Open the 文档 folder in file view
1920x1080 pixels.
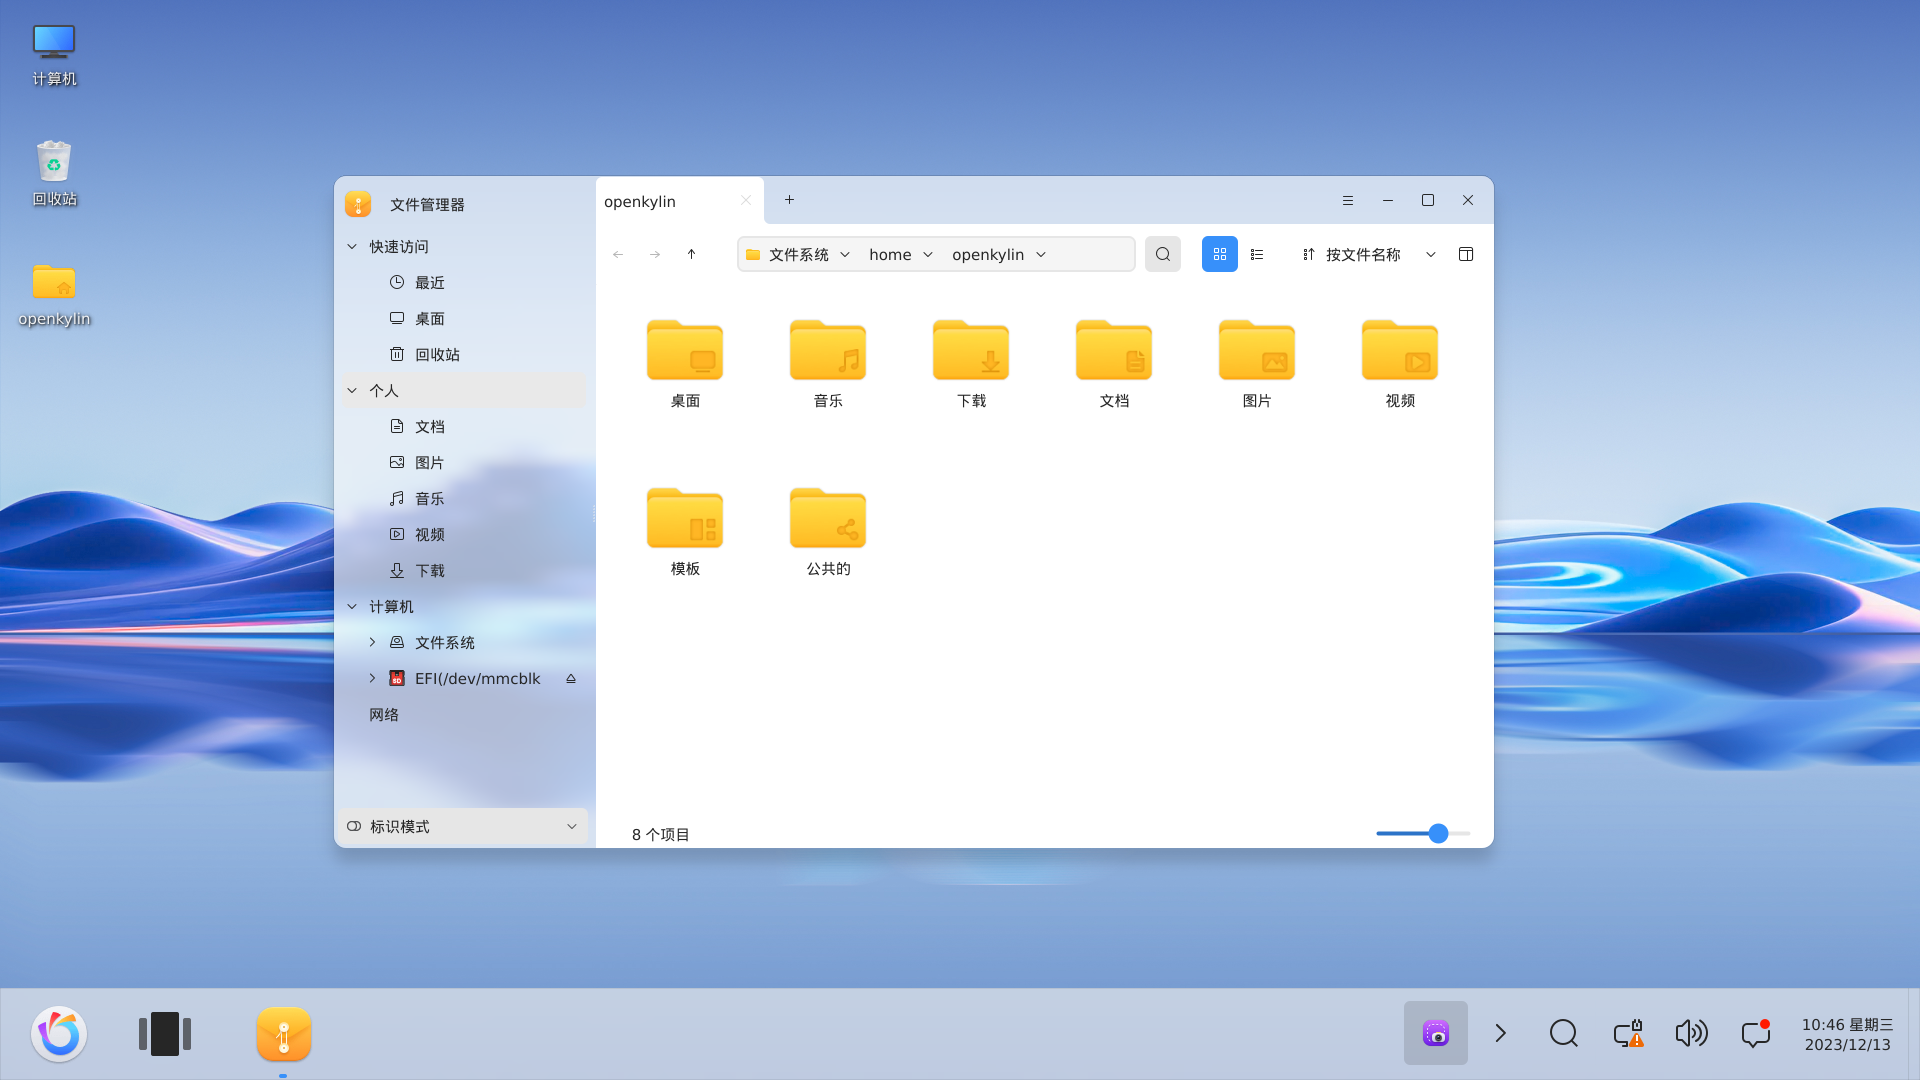(x=1114, y=363)
